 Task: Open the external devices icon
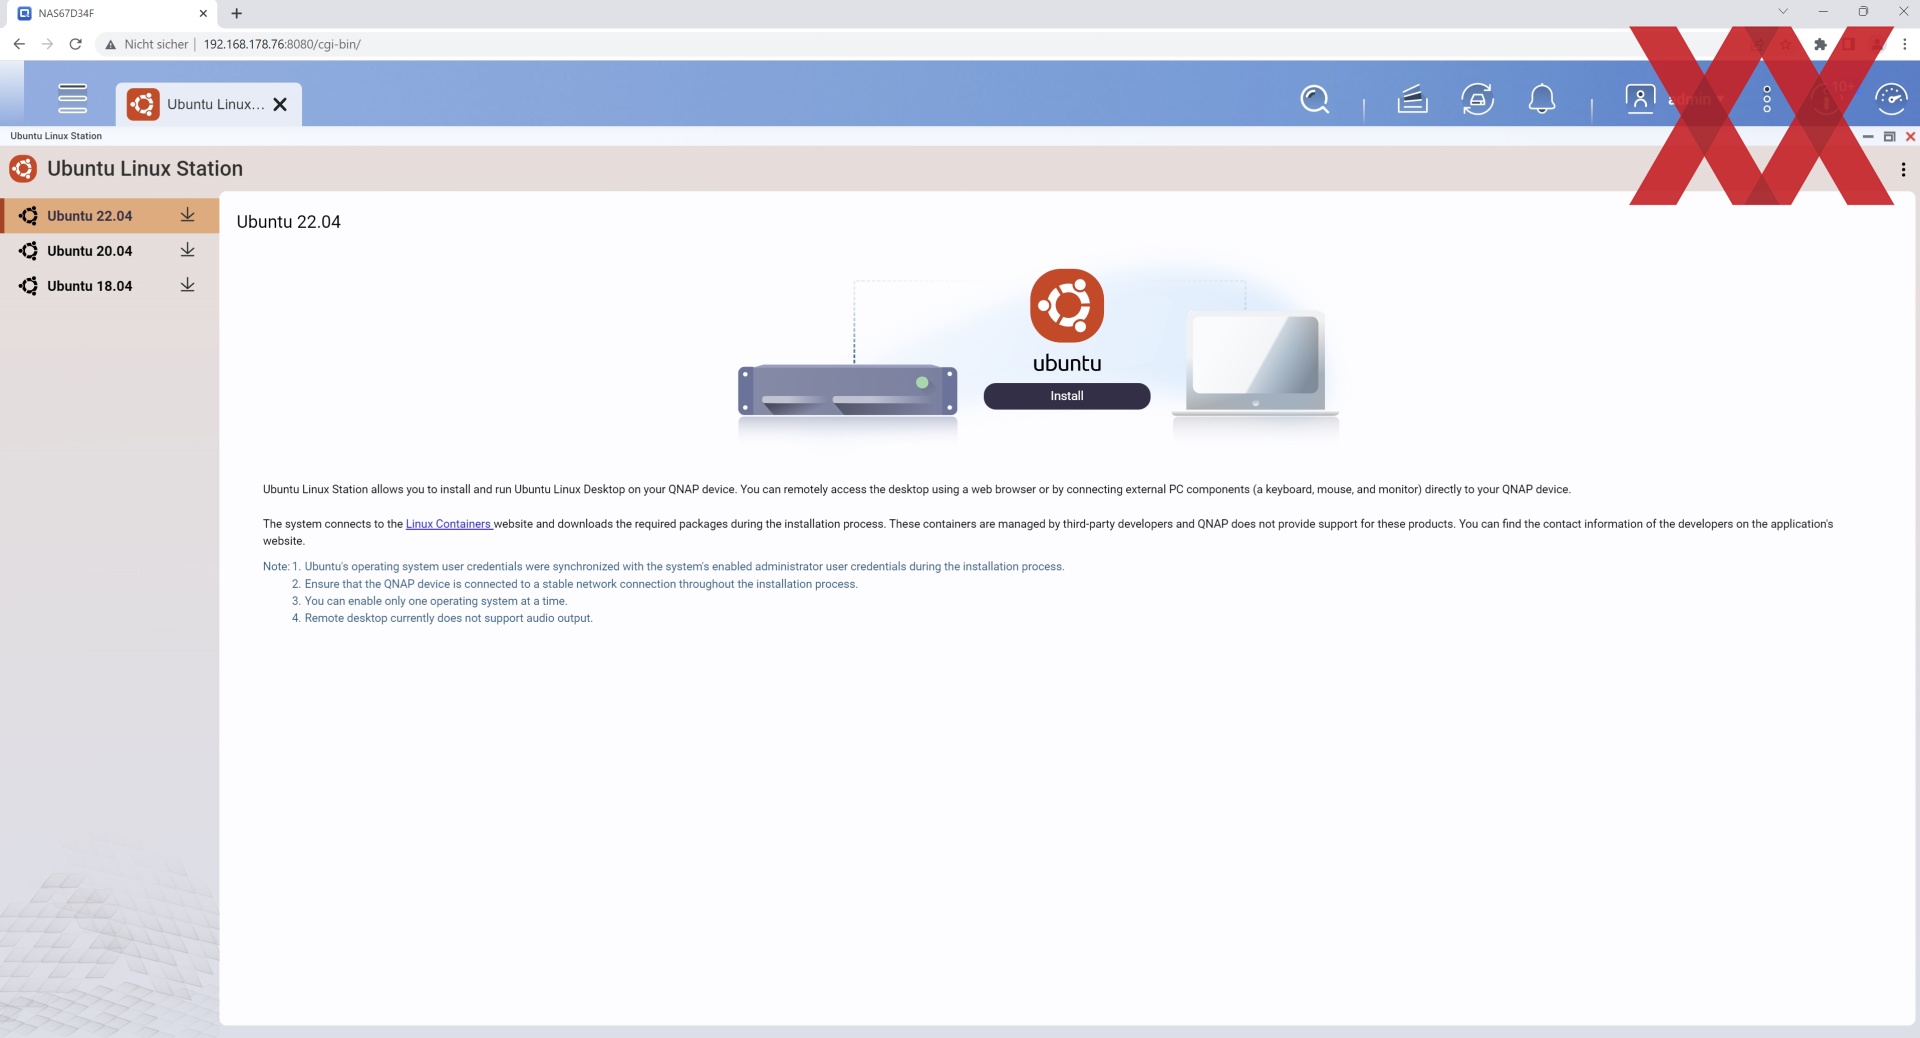point(1477,99)
